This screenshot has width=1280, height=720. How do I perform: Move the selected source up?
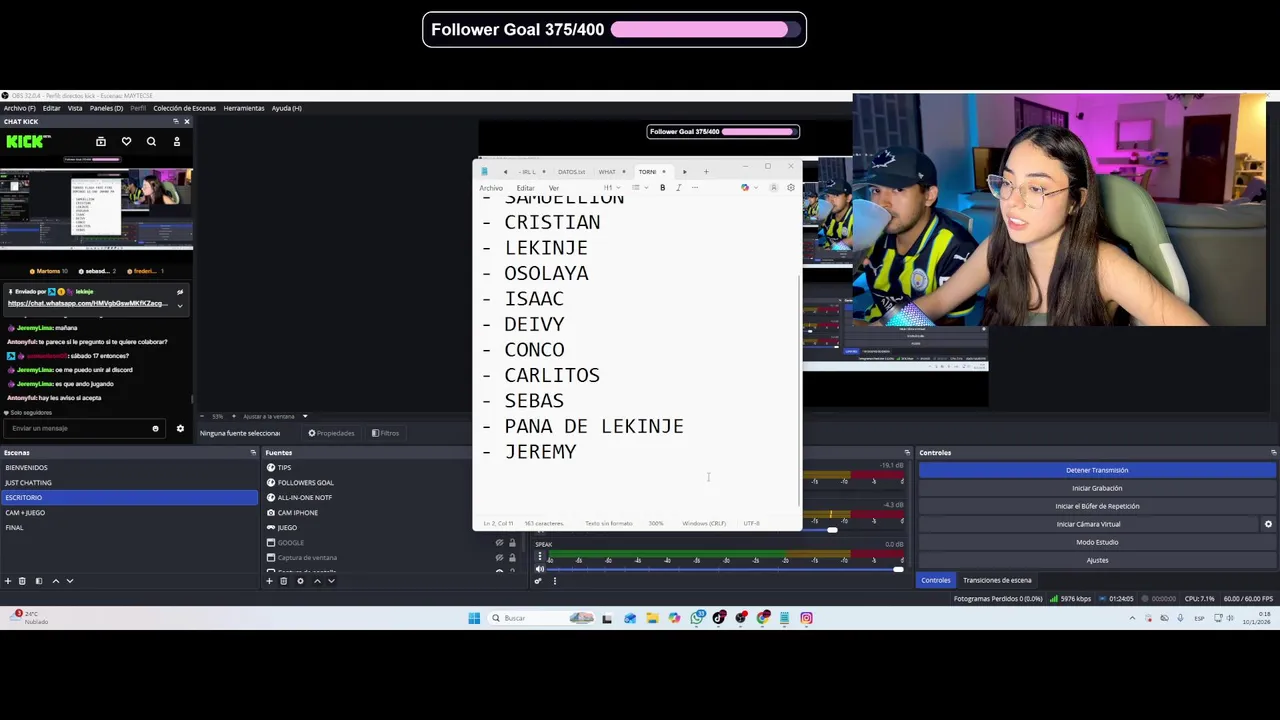[x=317, y=581]
